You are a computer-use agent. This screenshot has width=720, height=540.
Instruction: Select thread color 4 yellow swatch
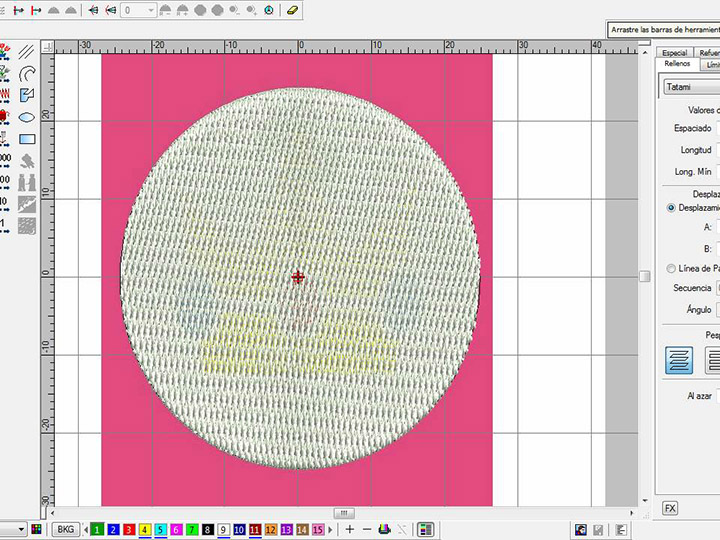(x=144, y=529)
